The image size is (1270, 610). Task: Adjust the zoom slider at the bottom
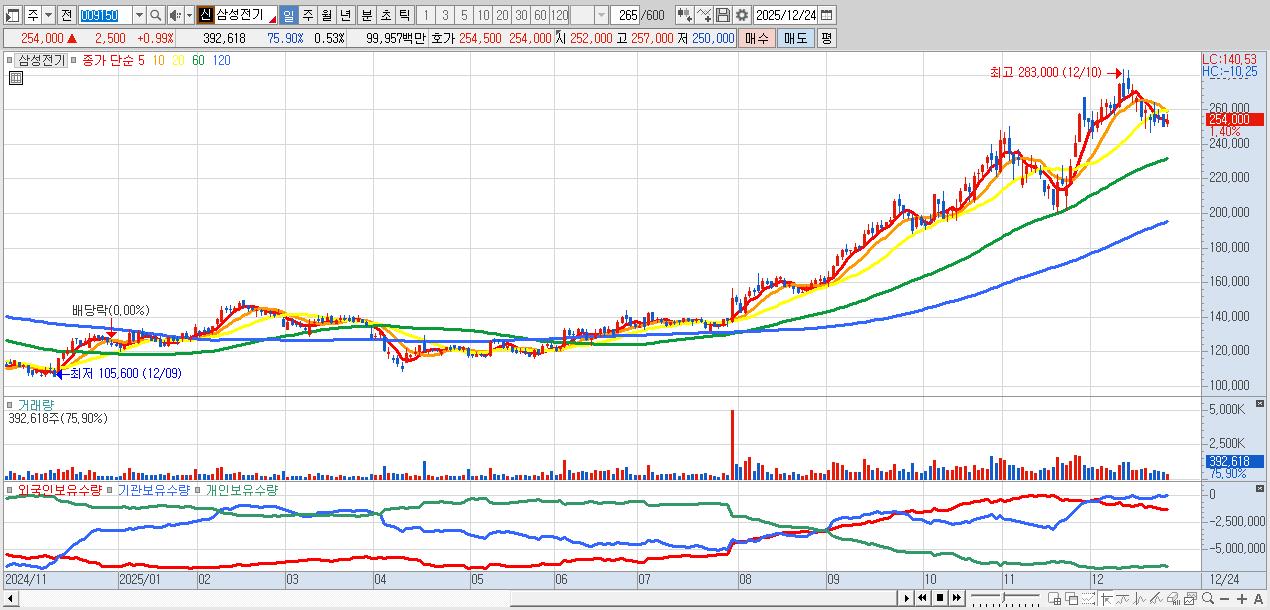(x=1003, y=598)
